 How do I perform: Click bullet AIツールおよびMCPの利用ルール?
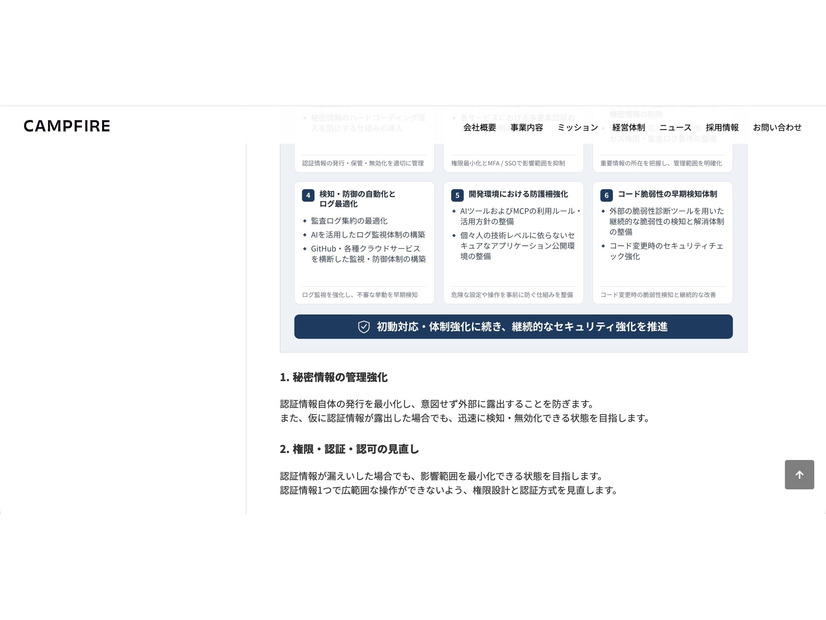tap(520, 216)
